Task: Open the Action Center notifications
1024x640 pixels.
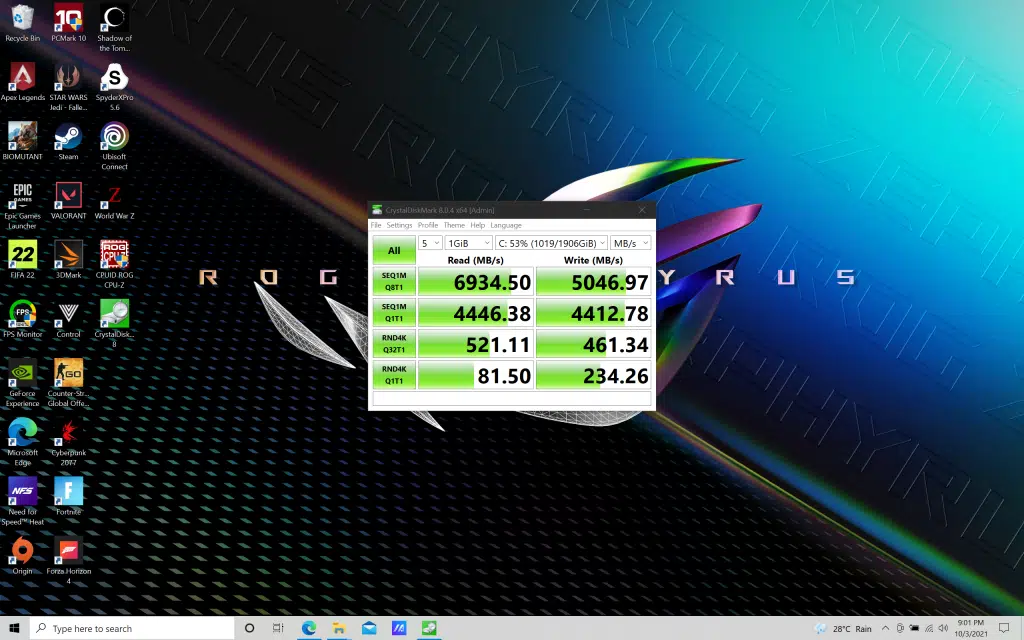Action: pos(1004,628)
